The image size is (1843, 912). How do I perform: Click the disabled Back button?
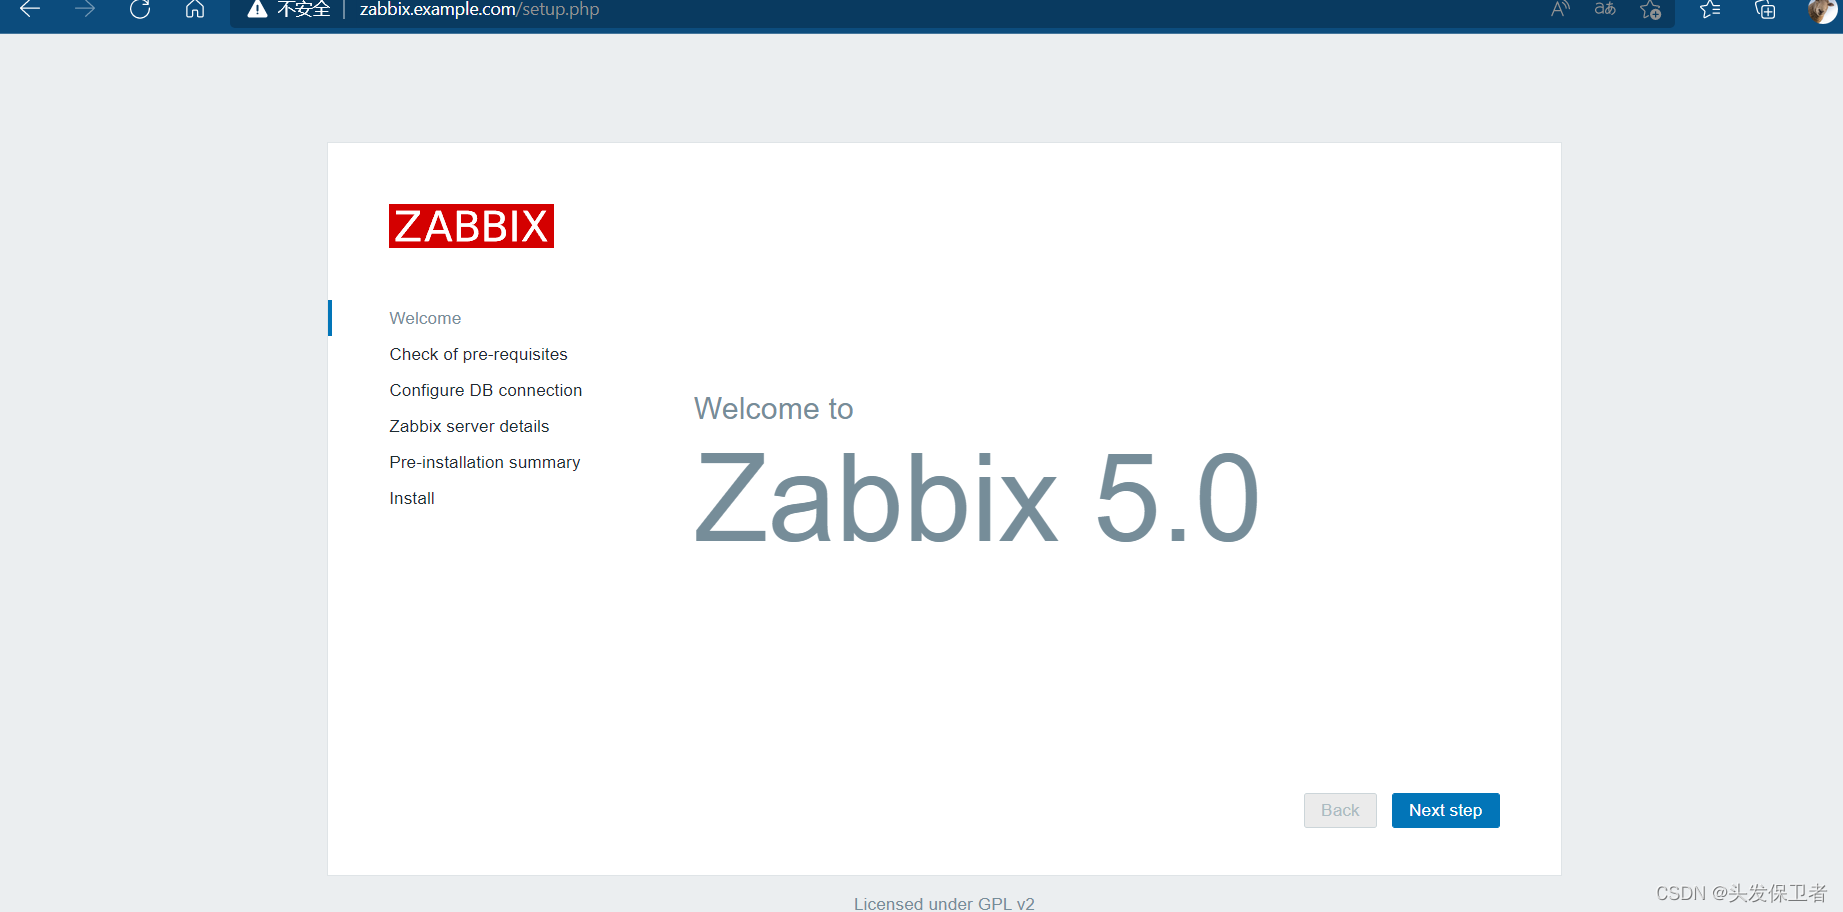coord(1340,810)
